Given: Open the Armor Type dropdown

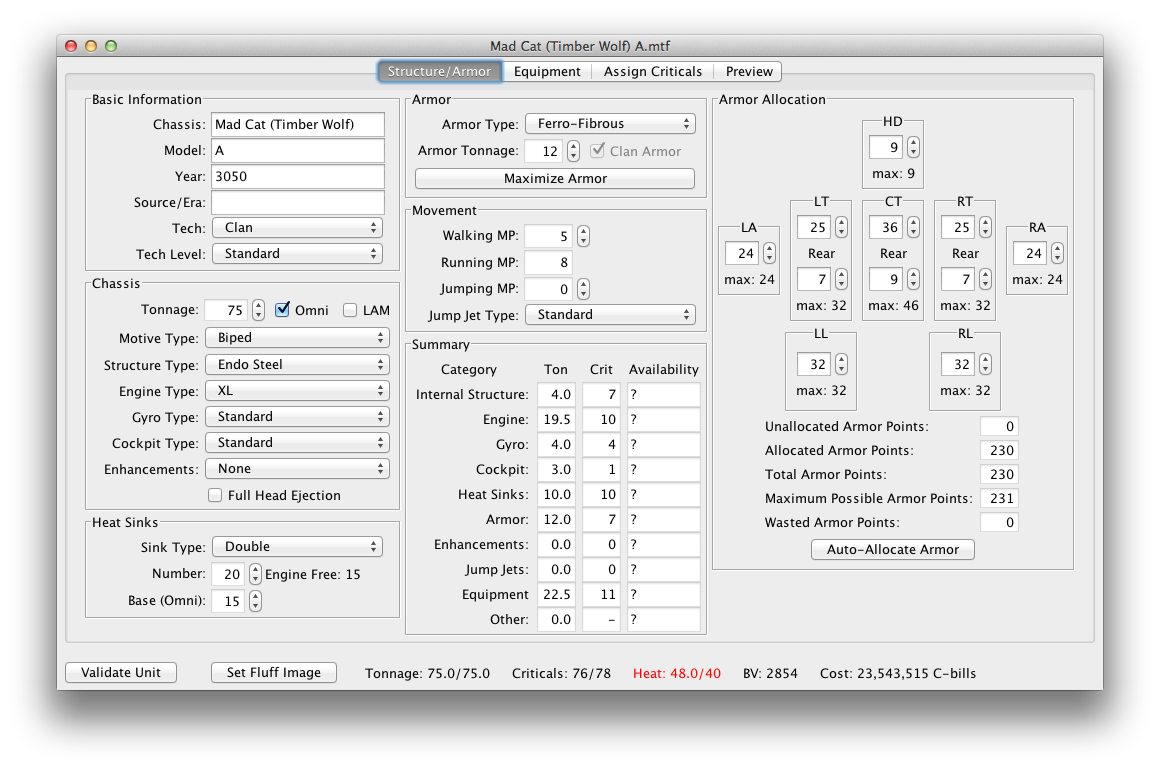Looking at the screenshot, I should point(610,124).
